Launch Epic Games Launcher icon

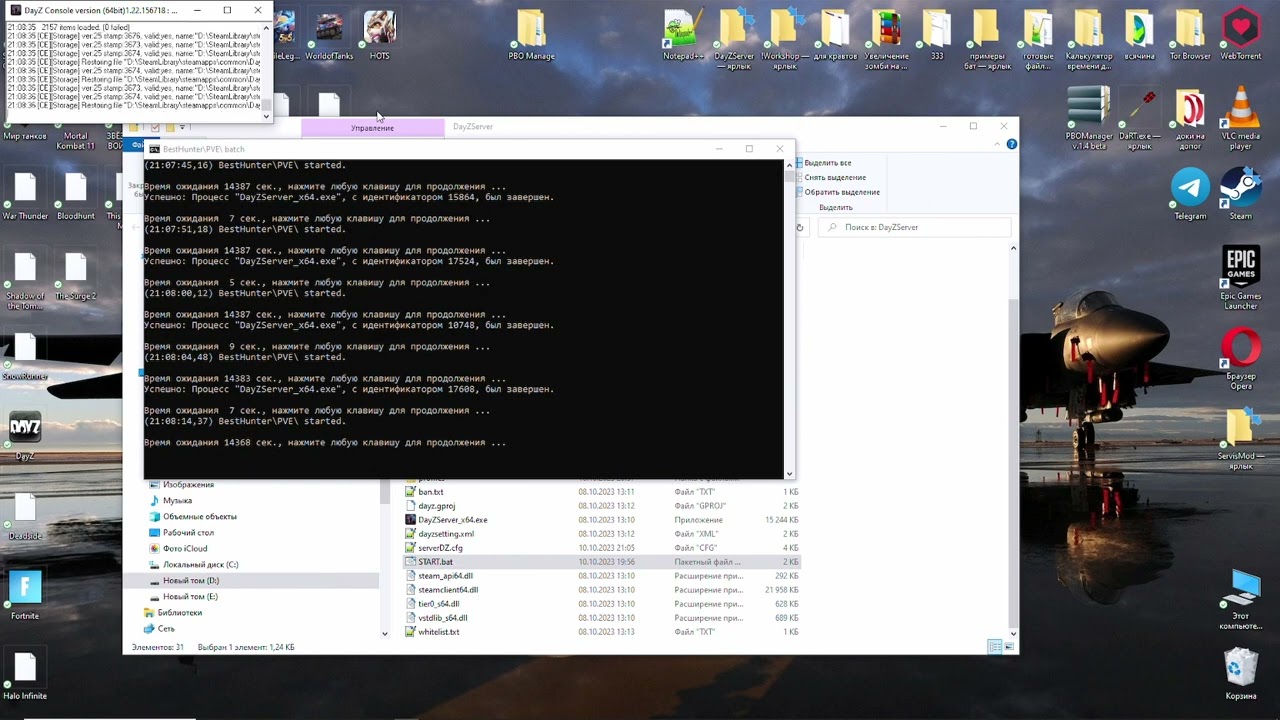(x=1241, y=278)
